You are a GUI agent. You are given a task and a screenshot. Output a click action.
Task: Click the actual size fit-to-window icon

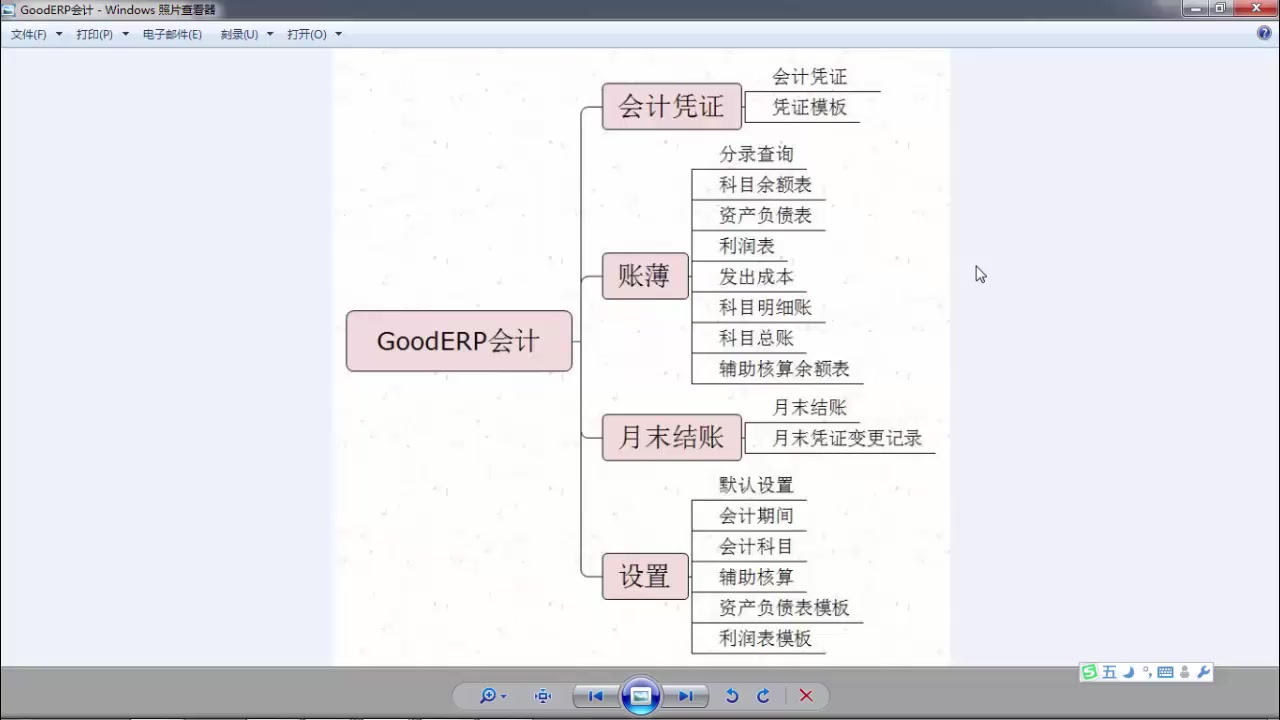tap(543, 696)
